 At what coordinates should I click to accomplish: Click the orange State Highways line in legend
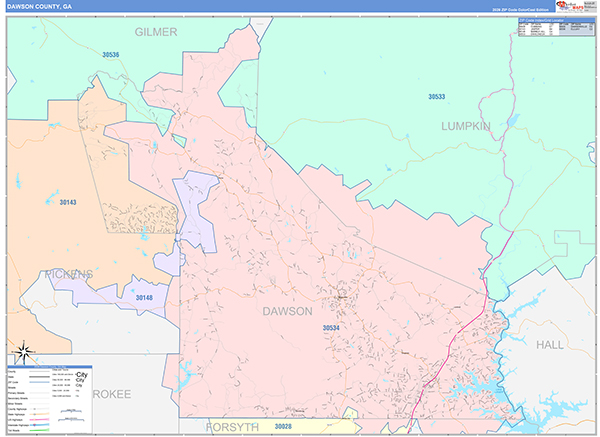[x=39, y=414]
